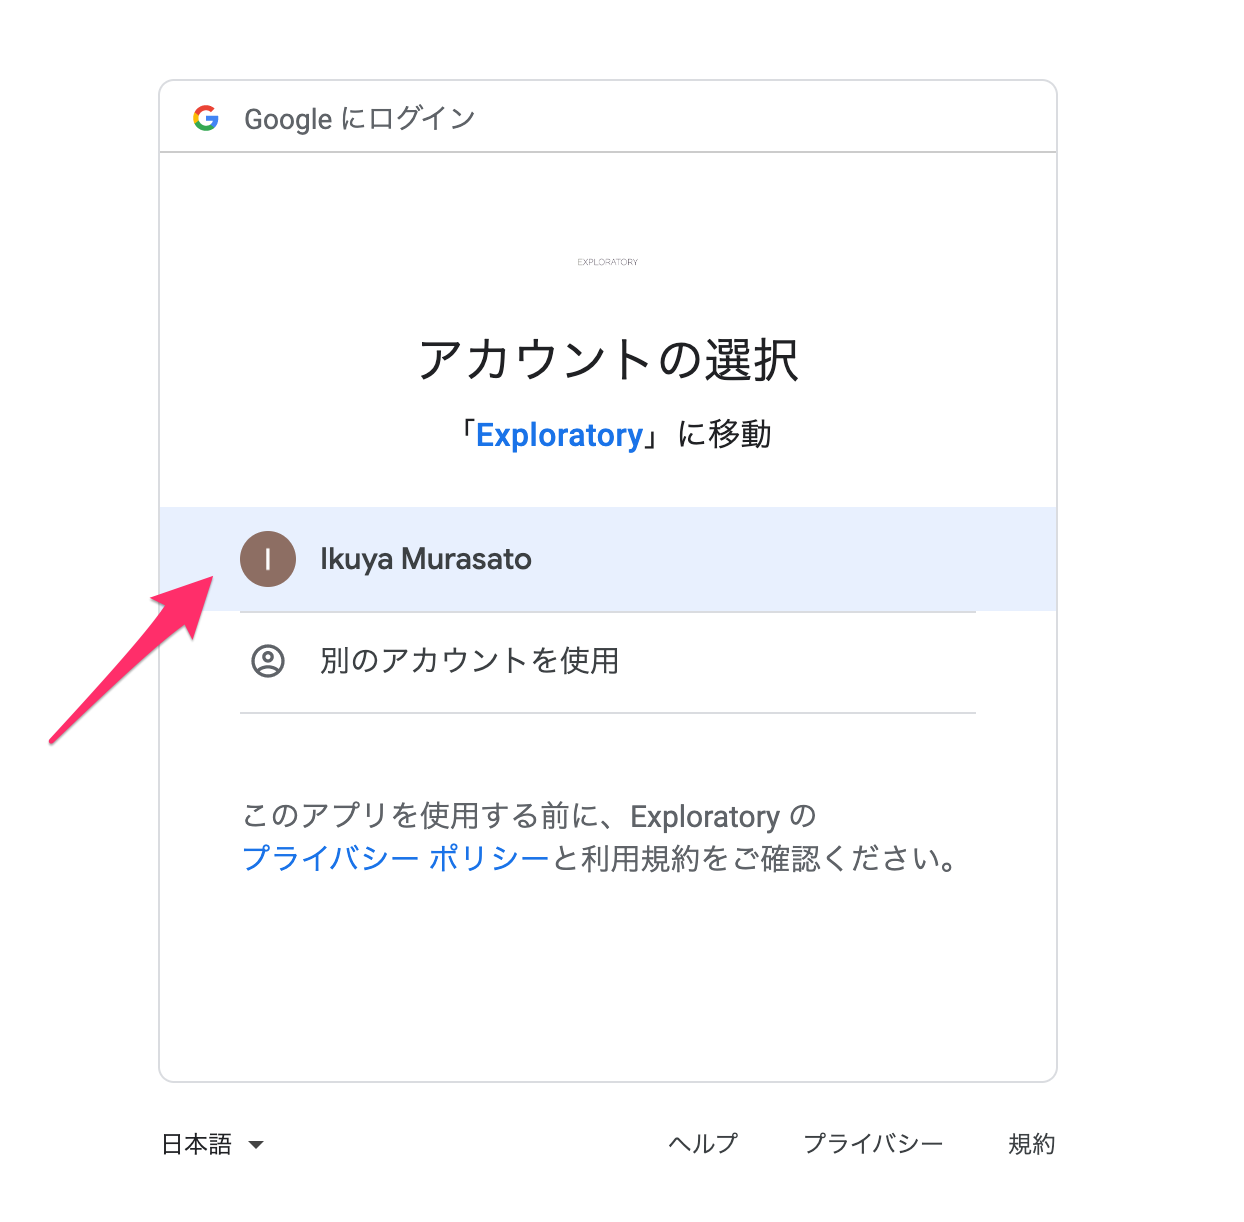Click the Google にログイン header text

point(360,119)
